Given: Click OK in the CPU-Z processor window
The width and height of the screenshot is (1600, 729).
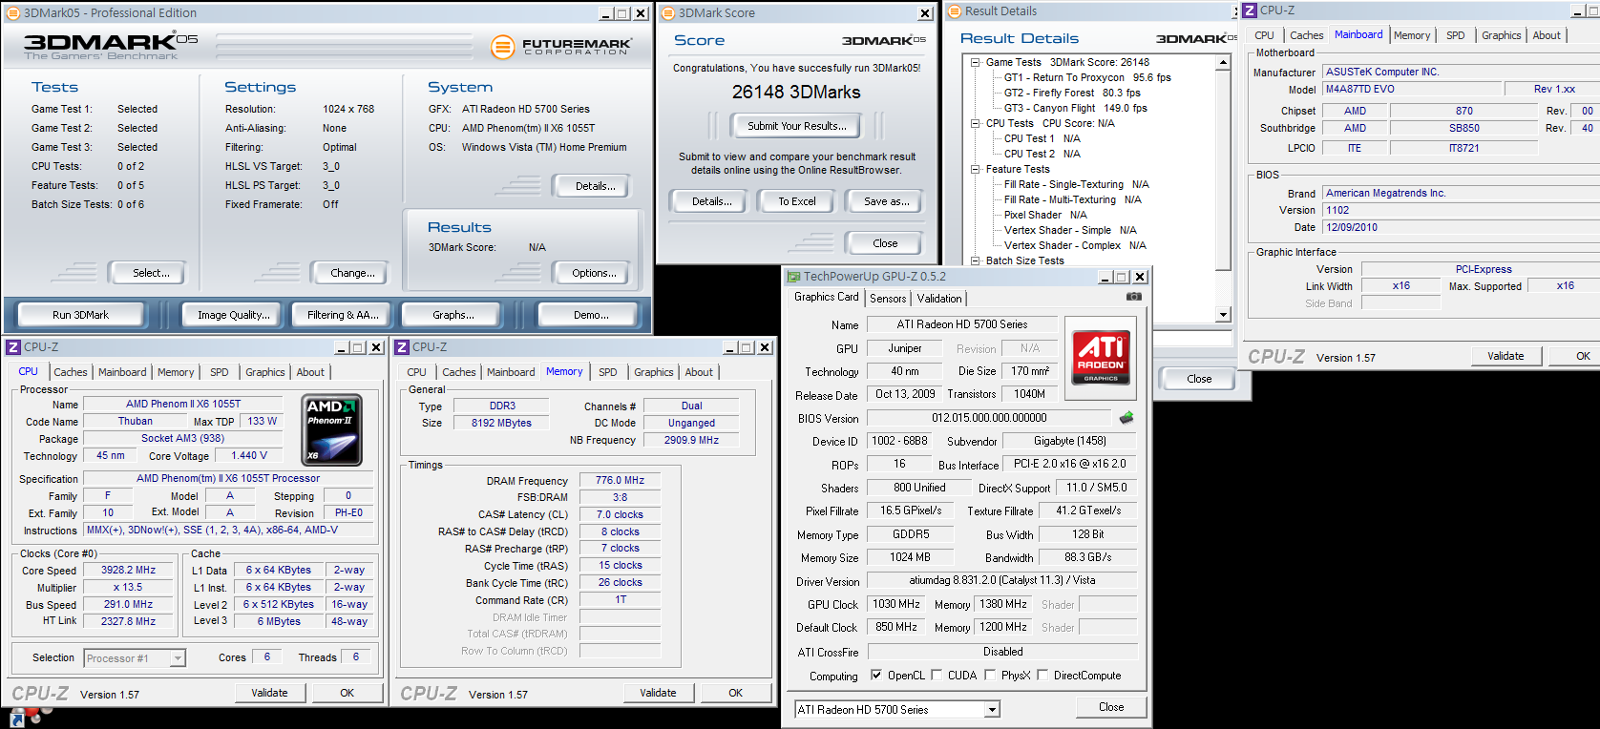Looking at the screenshot, I should pyautogui.click(x=347, y=693).
